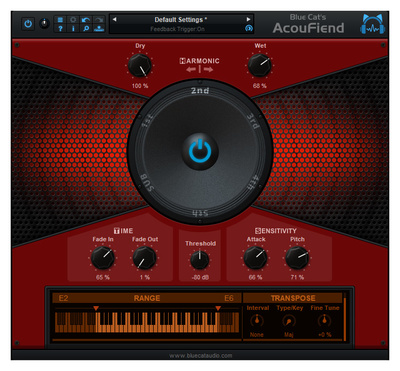Select the 'SUB' harmonic on the speaker ring
This screenshot has width=400, height=371.
point(147,182)
